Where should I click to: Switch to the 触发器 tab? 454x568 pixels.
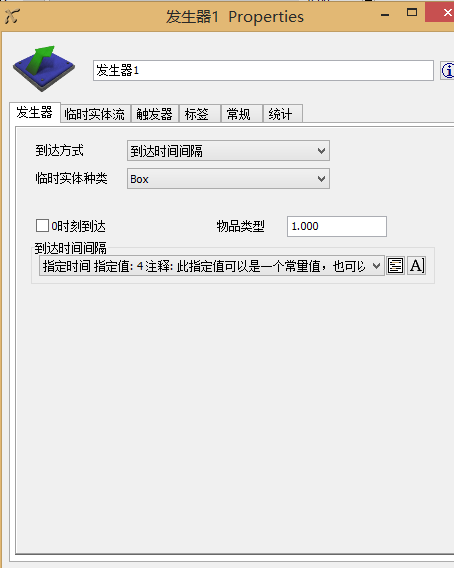tap(155, 114)
